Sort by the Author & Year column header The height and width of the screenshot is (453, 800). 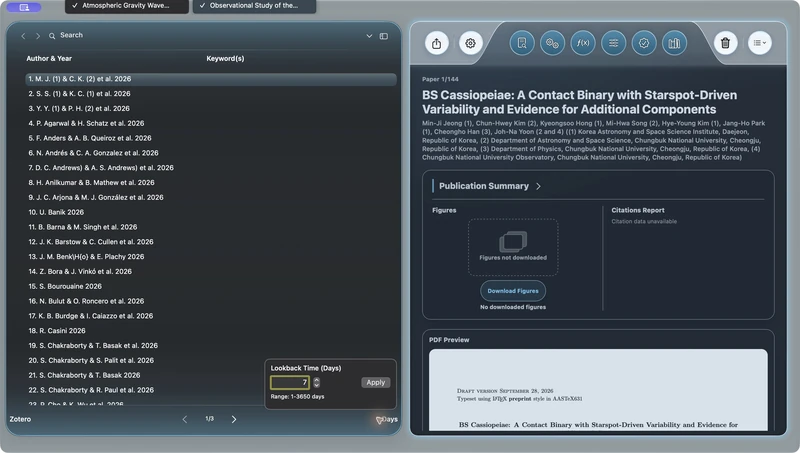[49, 59]
